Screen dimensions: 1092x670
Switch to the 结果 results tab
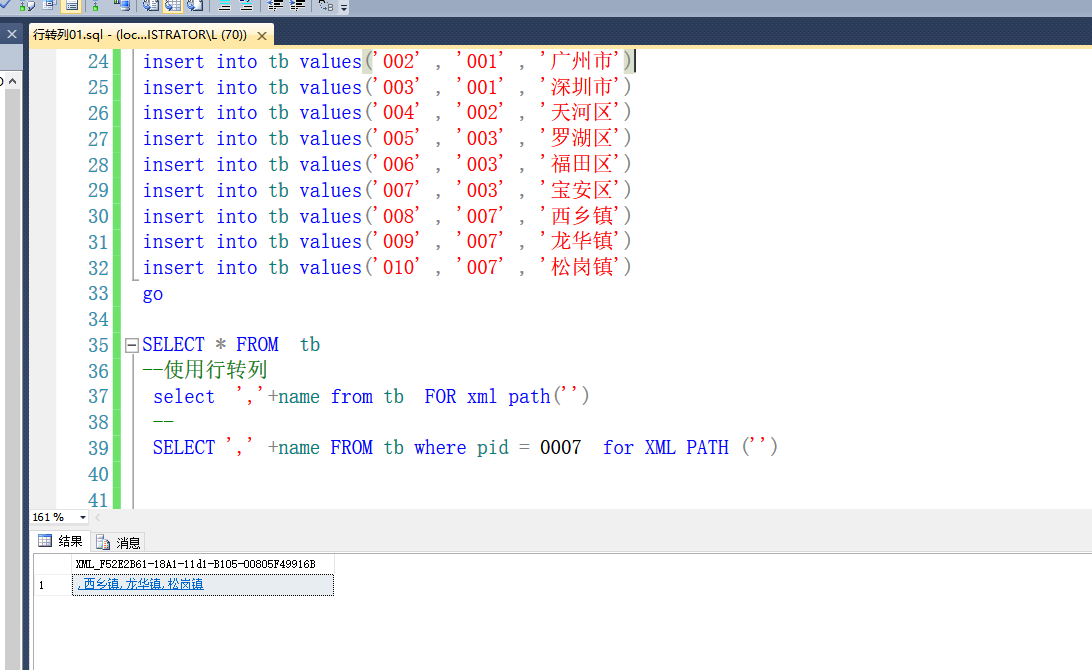(x=61, y=541)
